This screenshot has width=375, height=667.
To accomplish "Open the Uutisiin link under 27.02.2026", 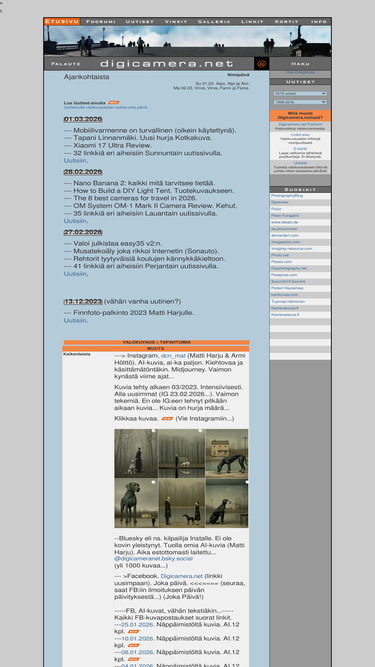I will point(75,274).
